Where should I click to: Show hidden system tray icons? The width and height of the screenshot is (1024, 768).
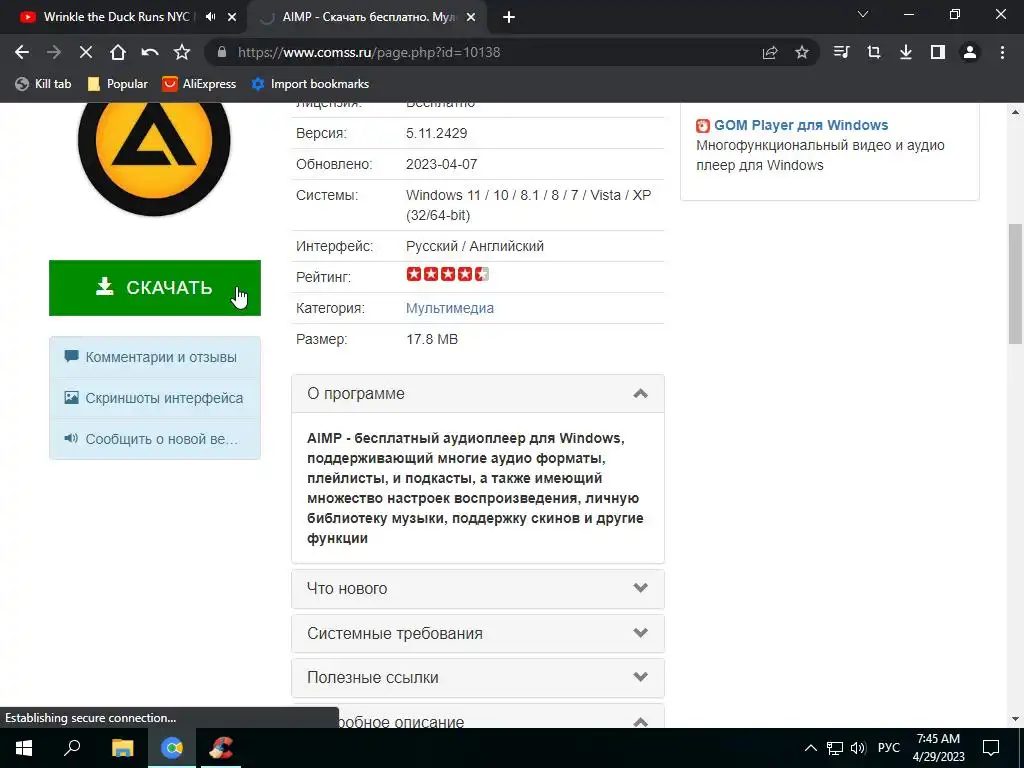[810, 748]
